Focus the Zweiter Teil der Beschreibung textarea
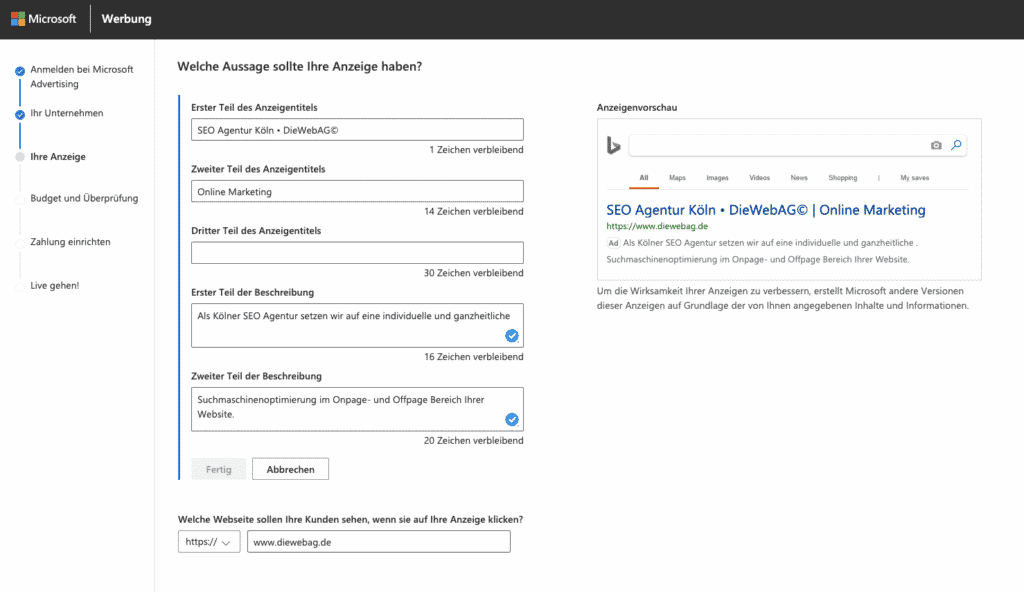 point(357,409)
